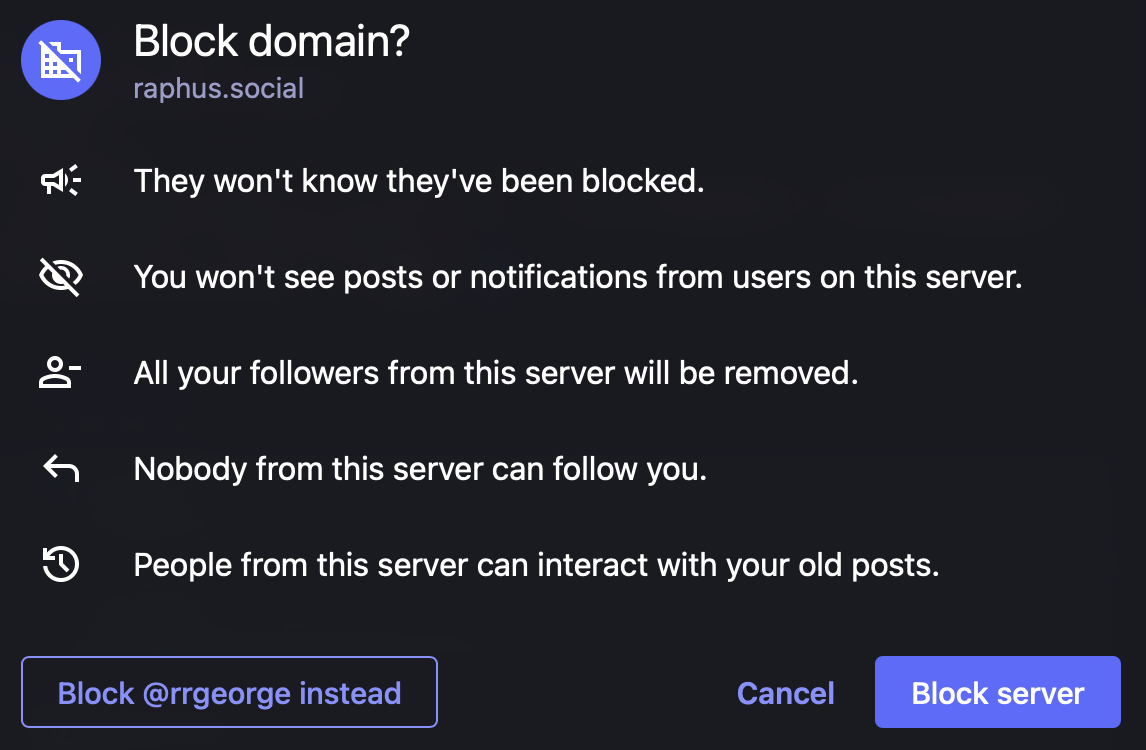Click the text about interacting with your old posts
1146x750 pixels.
tap(536, 565)
